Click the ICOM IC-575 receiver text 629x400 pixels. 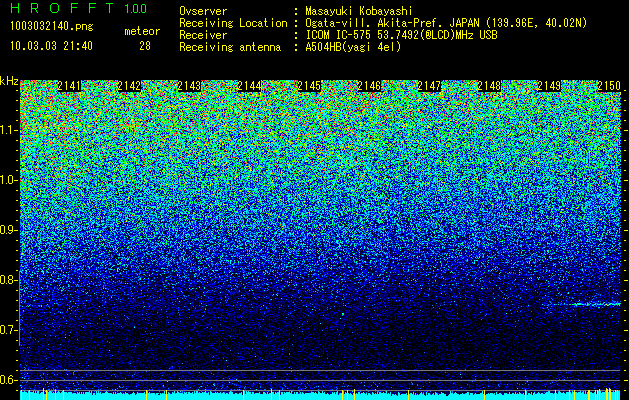coord(401,35)
